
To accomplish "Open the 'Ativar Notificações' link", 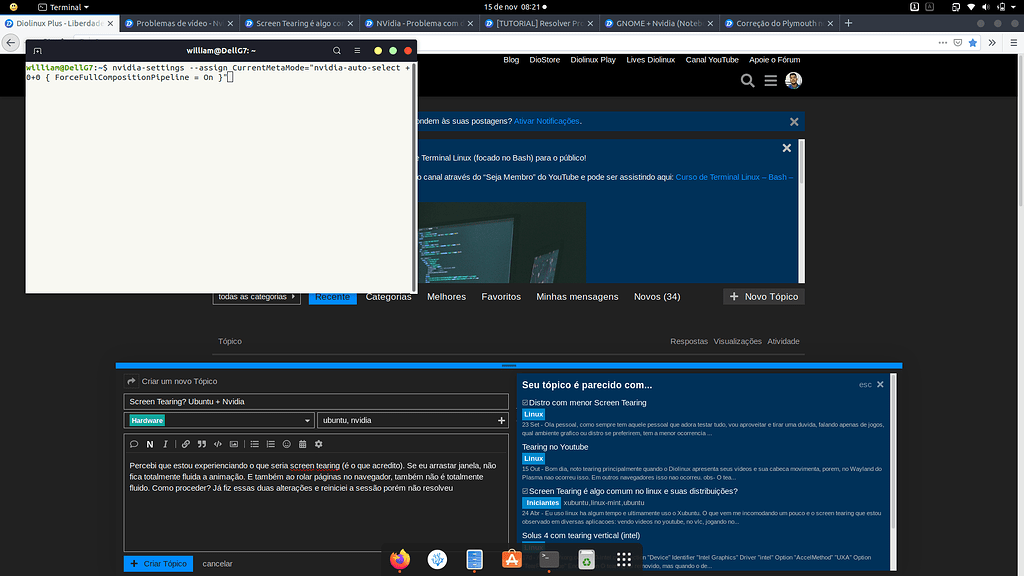I will [546, 120].
